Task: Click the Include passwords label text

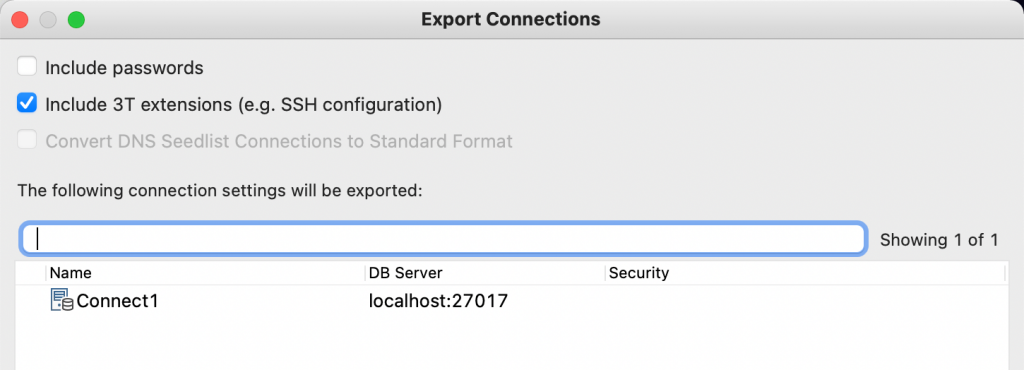Action: point(124,67)
